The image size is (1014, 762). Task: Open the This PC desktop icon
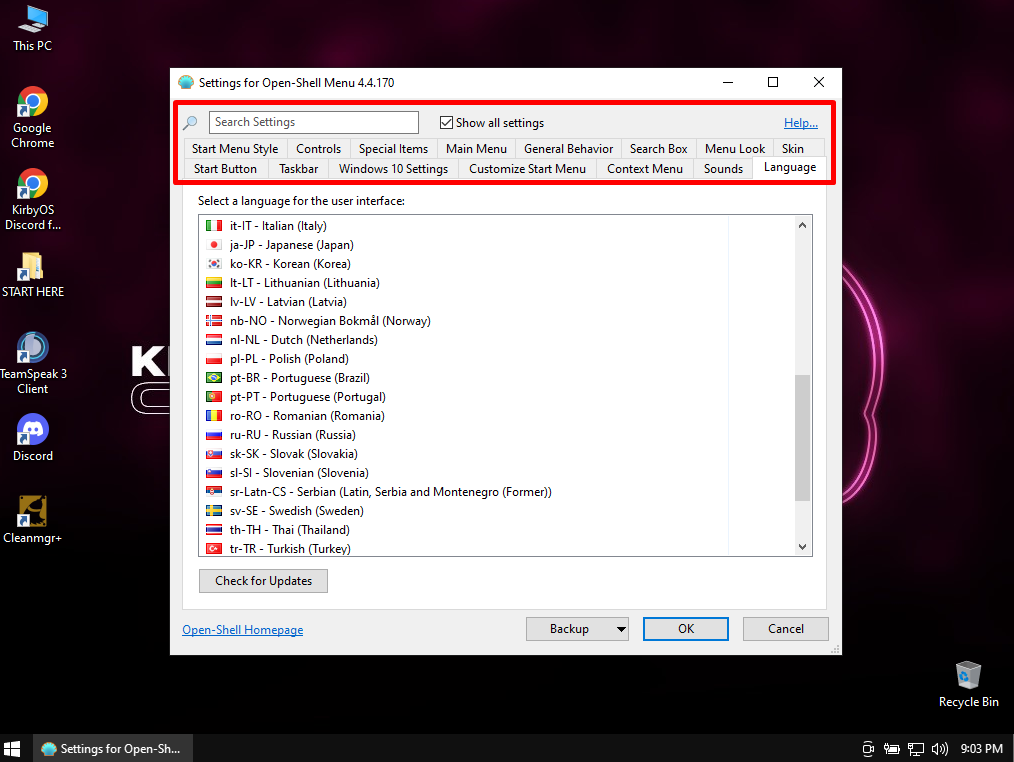coord(32,29)
